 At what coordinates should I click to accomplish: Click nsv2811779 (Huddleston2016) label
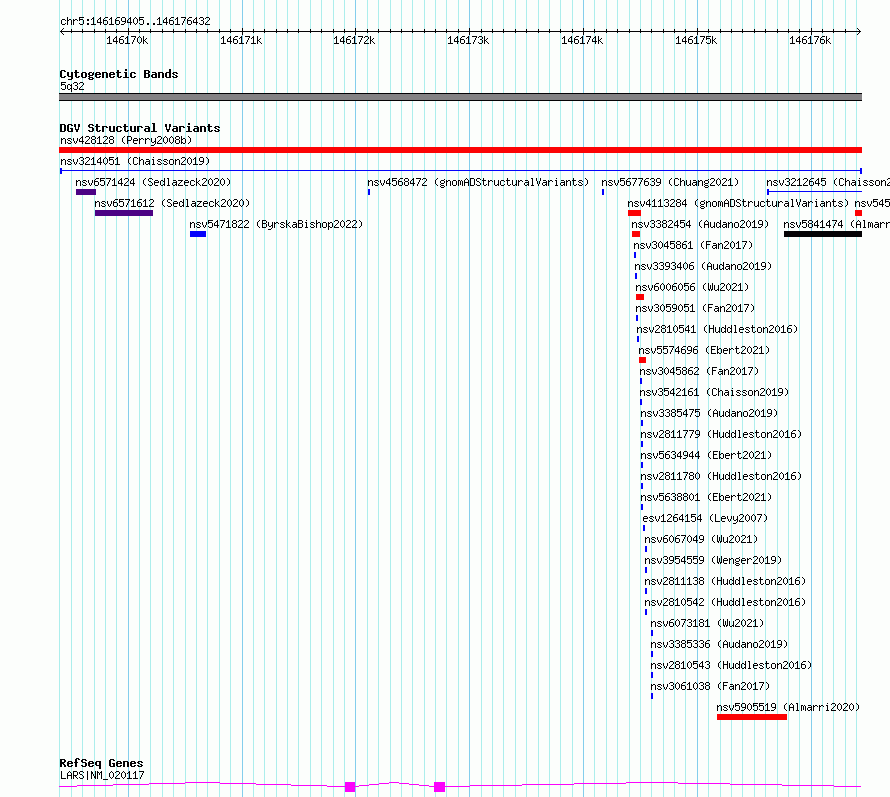[721, 434]
